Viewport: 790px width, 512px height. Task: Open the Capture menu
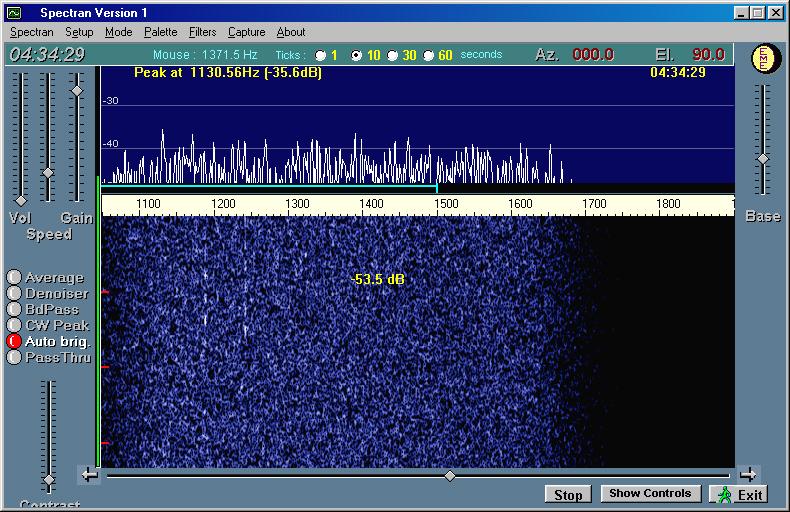point(246,32)
